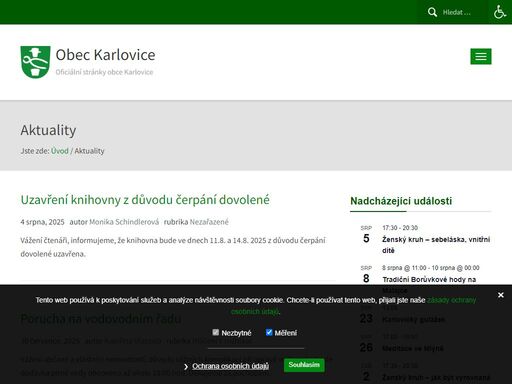Open article Uzavření knihovny z důvodu čerpání dovolené
Screen dimensions: 512x384
coord(145,200)
